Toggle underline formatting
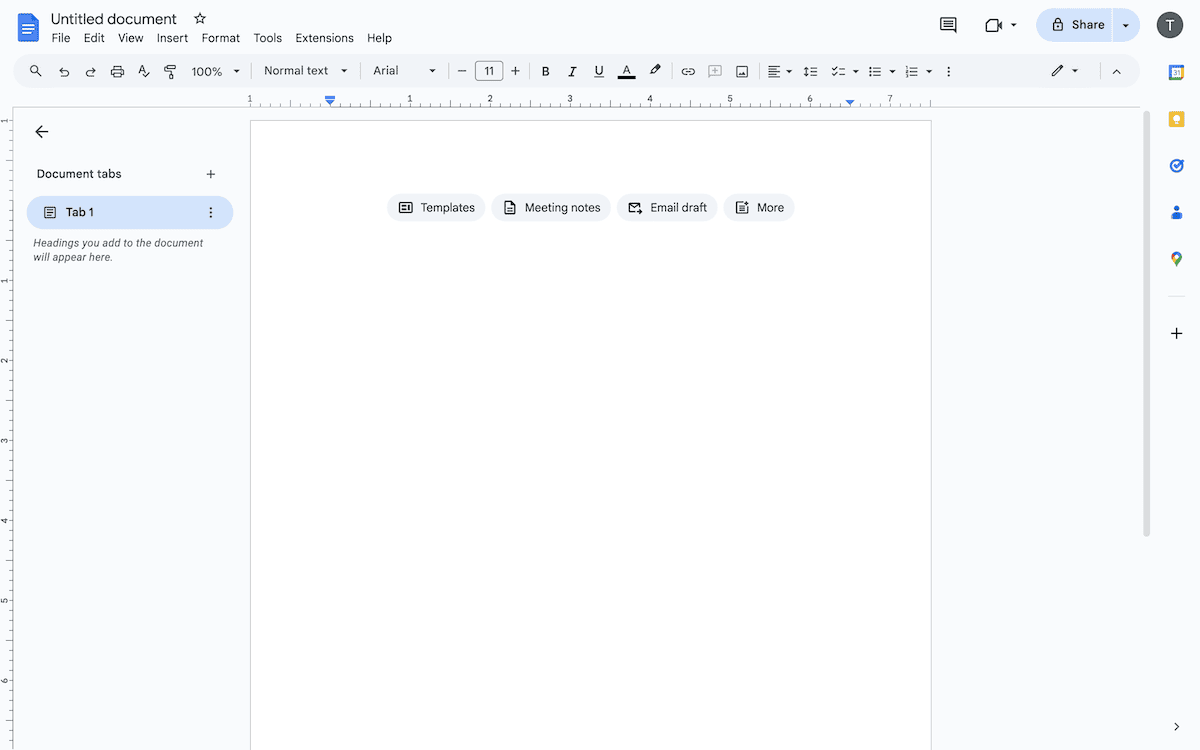The width and height of the screenshot is (1200, 750). (599, 71)
